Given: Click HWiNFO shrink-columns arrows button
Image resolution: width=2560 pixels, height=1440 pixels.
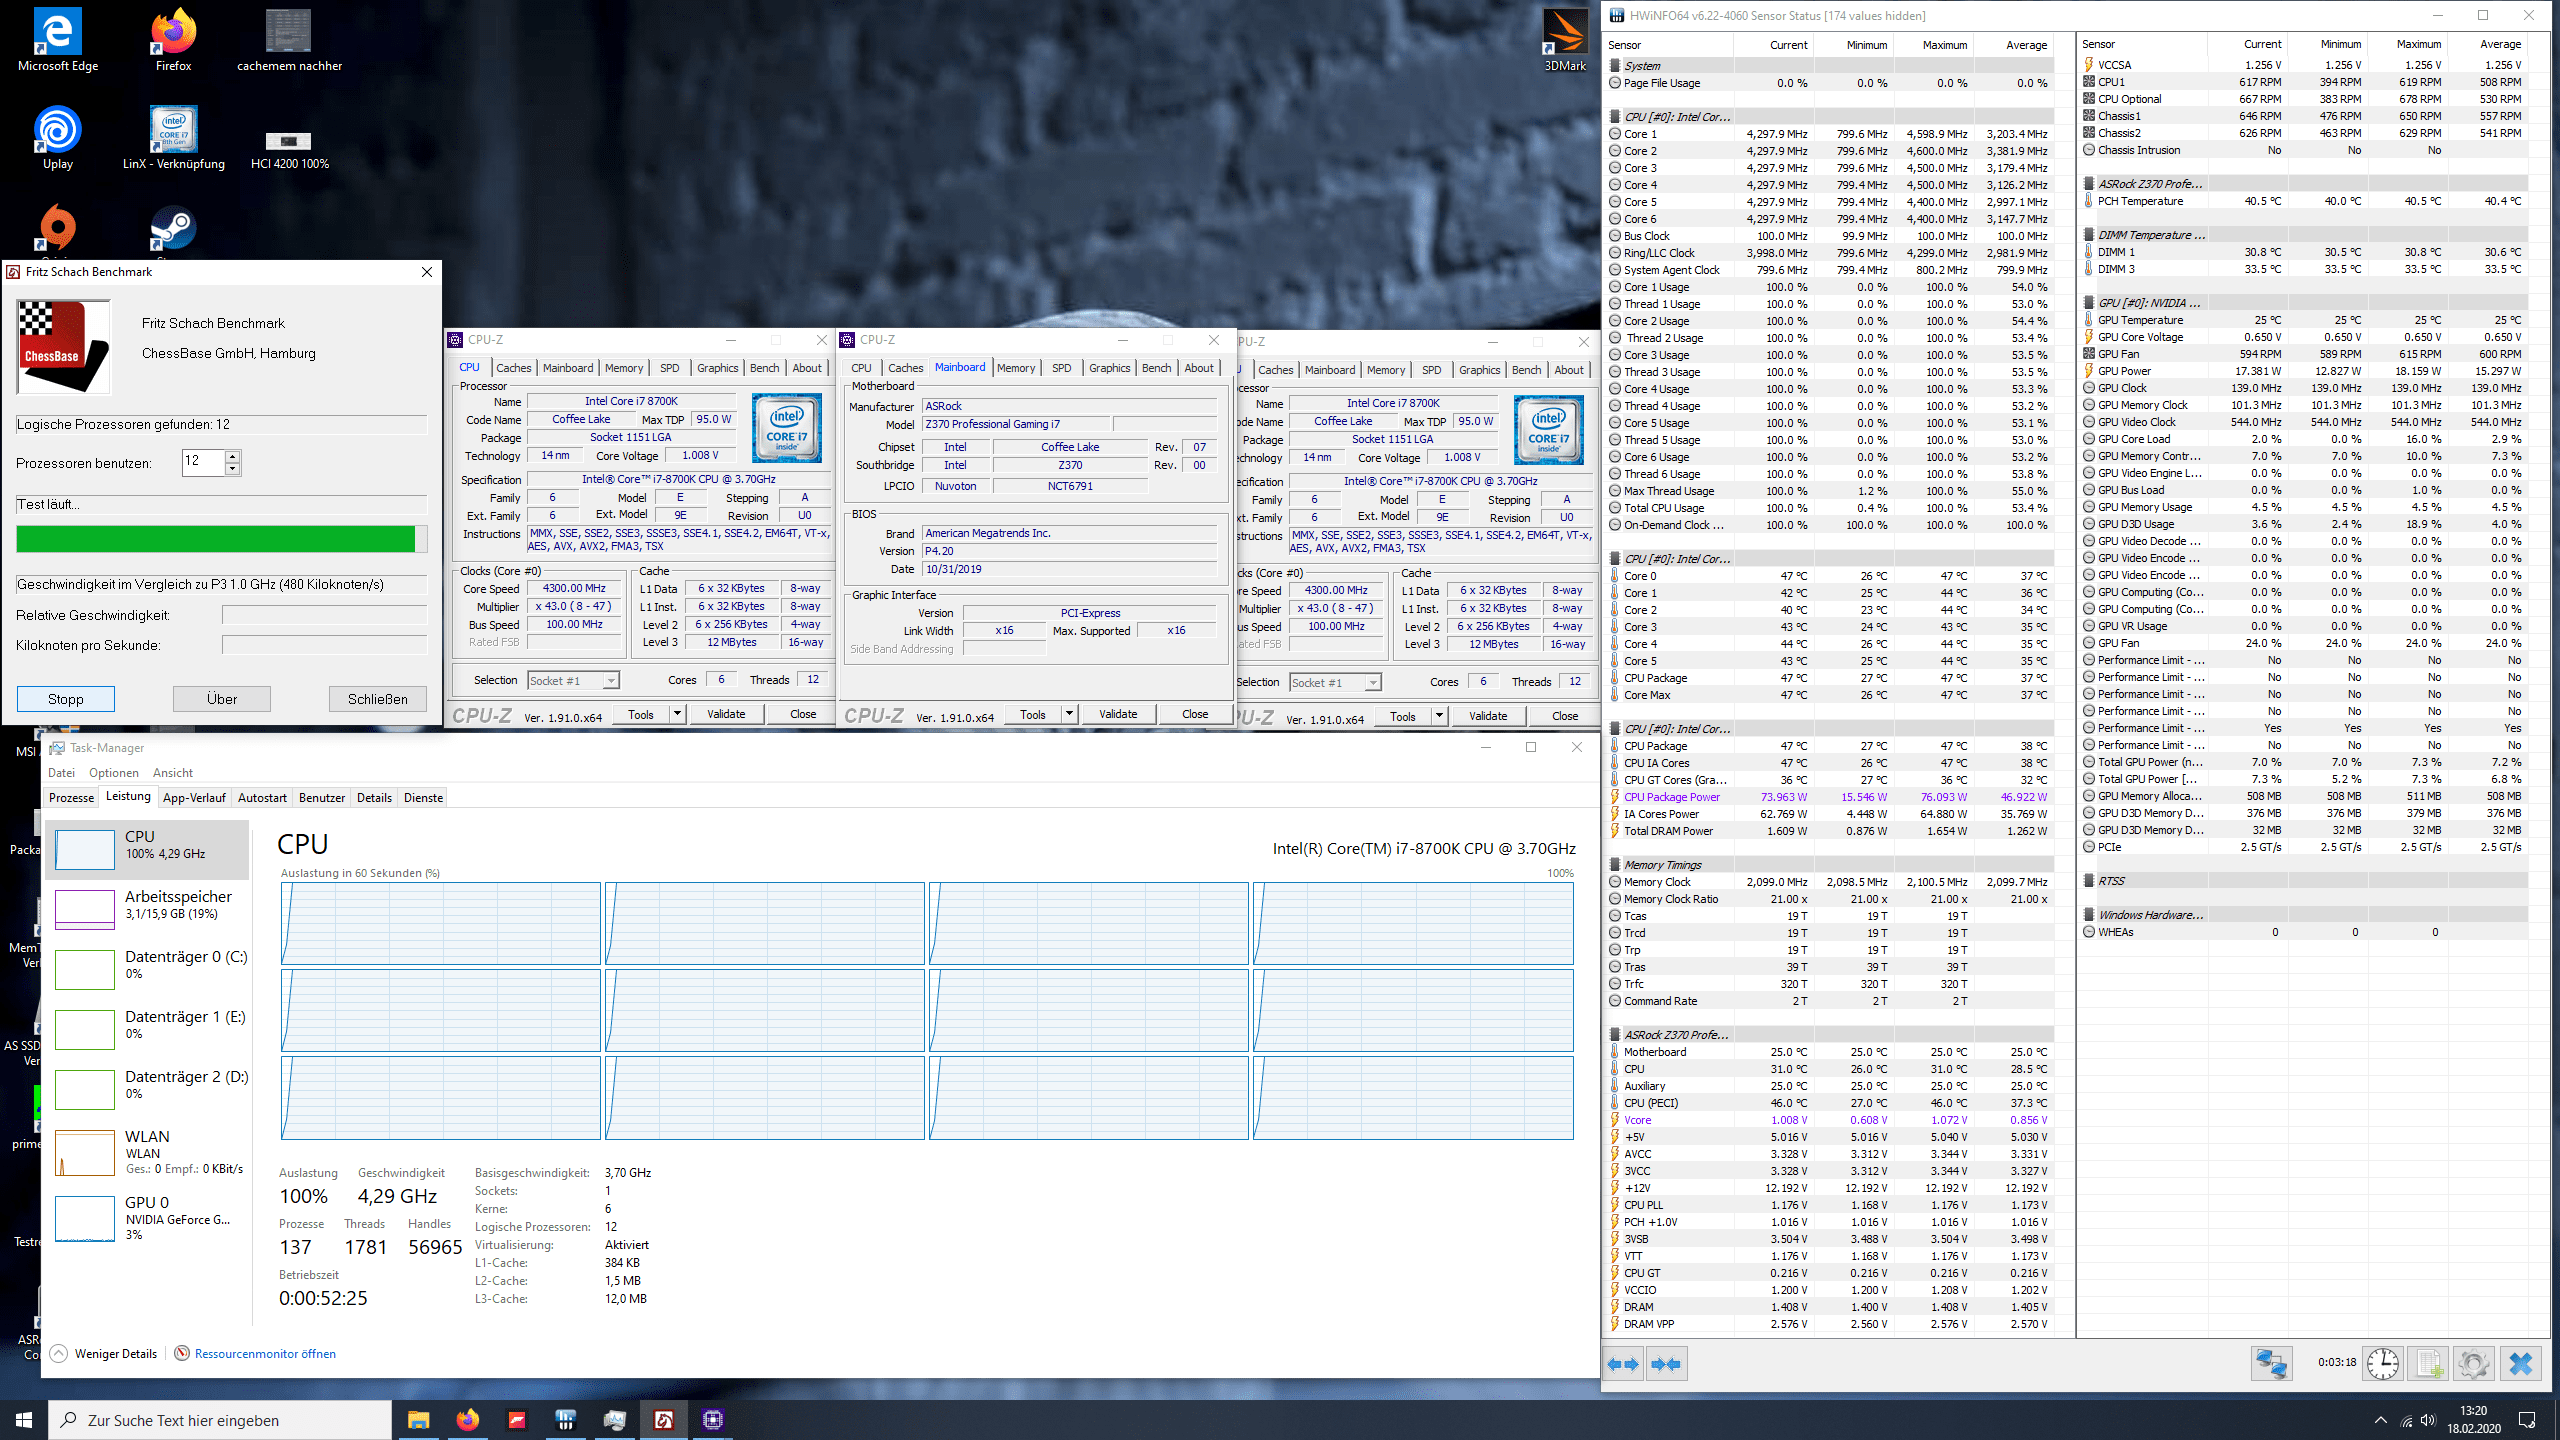Looking at the screenshot, I should [1666, 1364].
